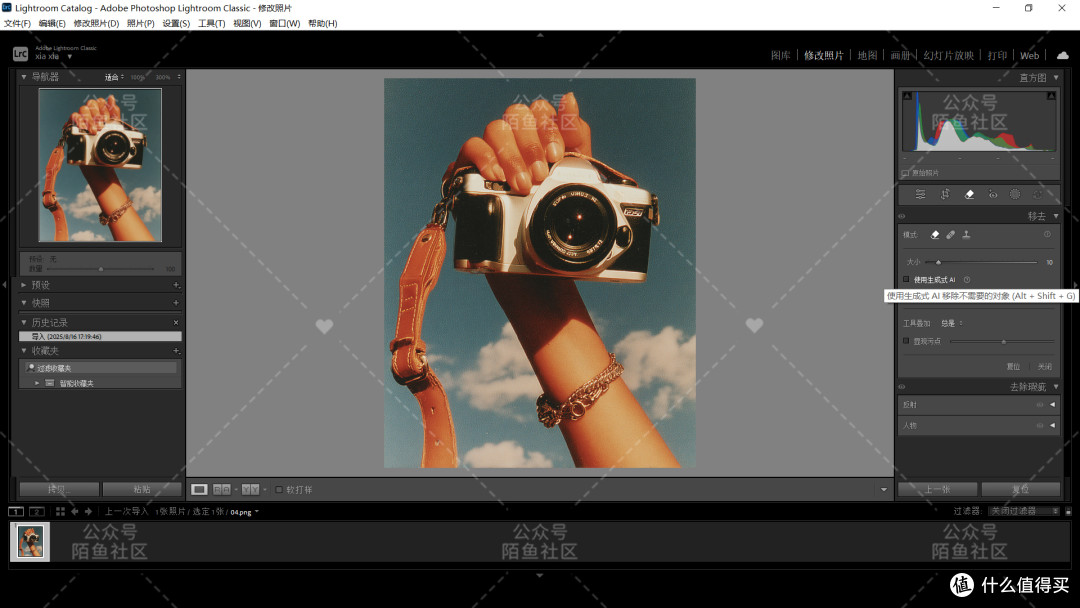Add a collection with 收藏夹 plus icon

click(x=176, y=351)
